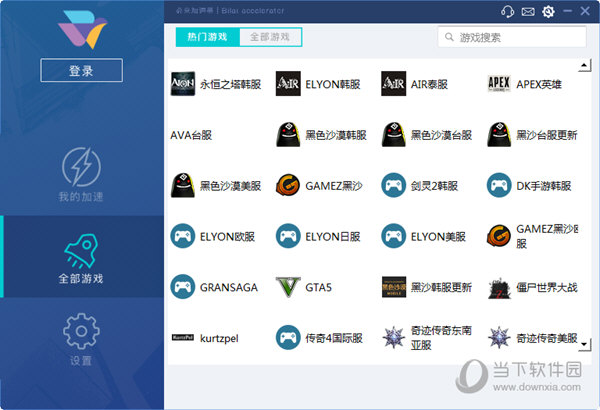Viewport: 600px width, 410px height.
Task: Select 我的加速 lightning icon in sidebar
Action: [82, 165]
